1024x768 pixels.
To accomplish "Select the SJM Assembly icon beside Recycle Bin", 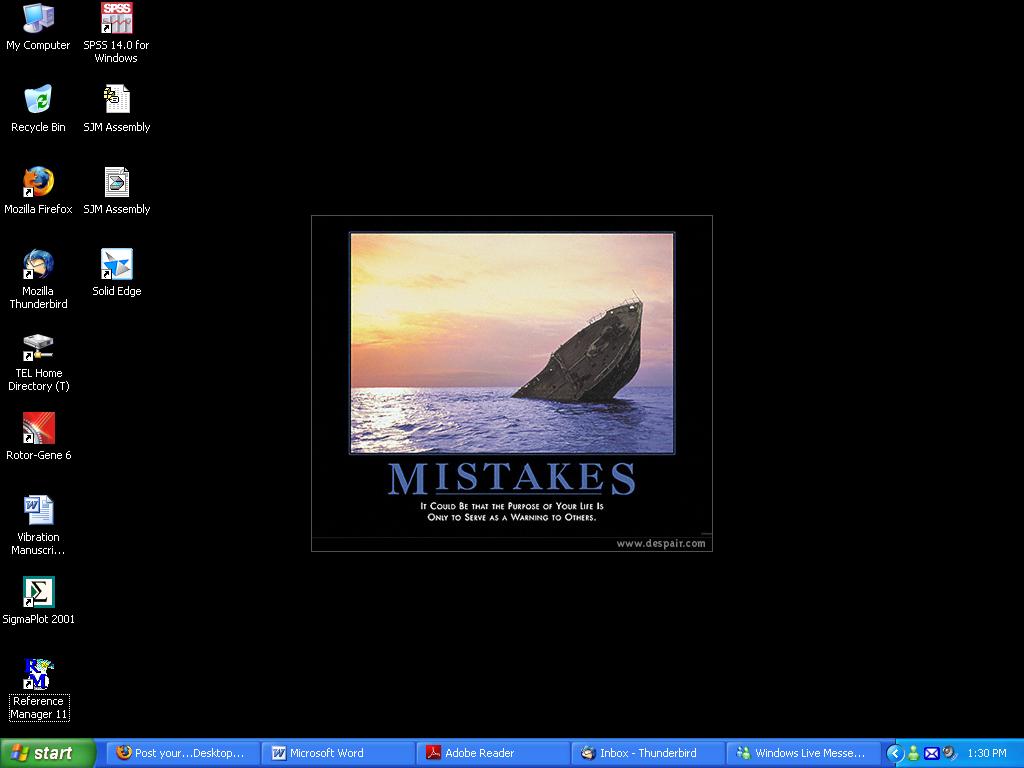I will tap(116, 109).
